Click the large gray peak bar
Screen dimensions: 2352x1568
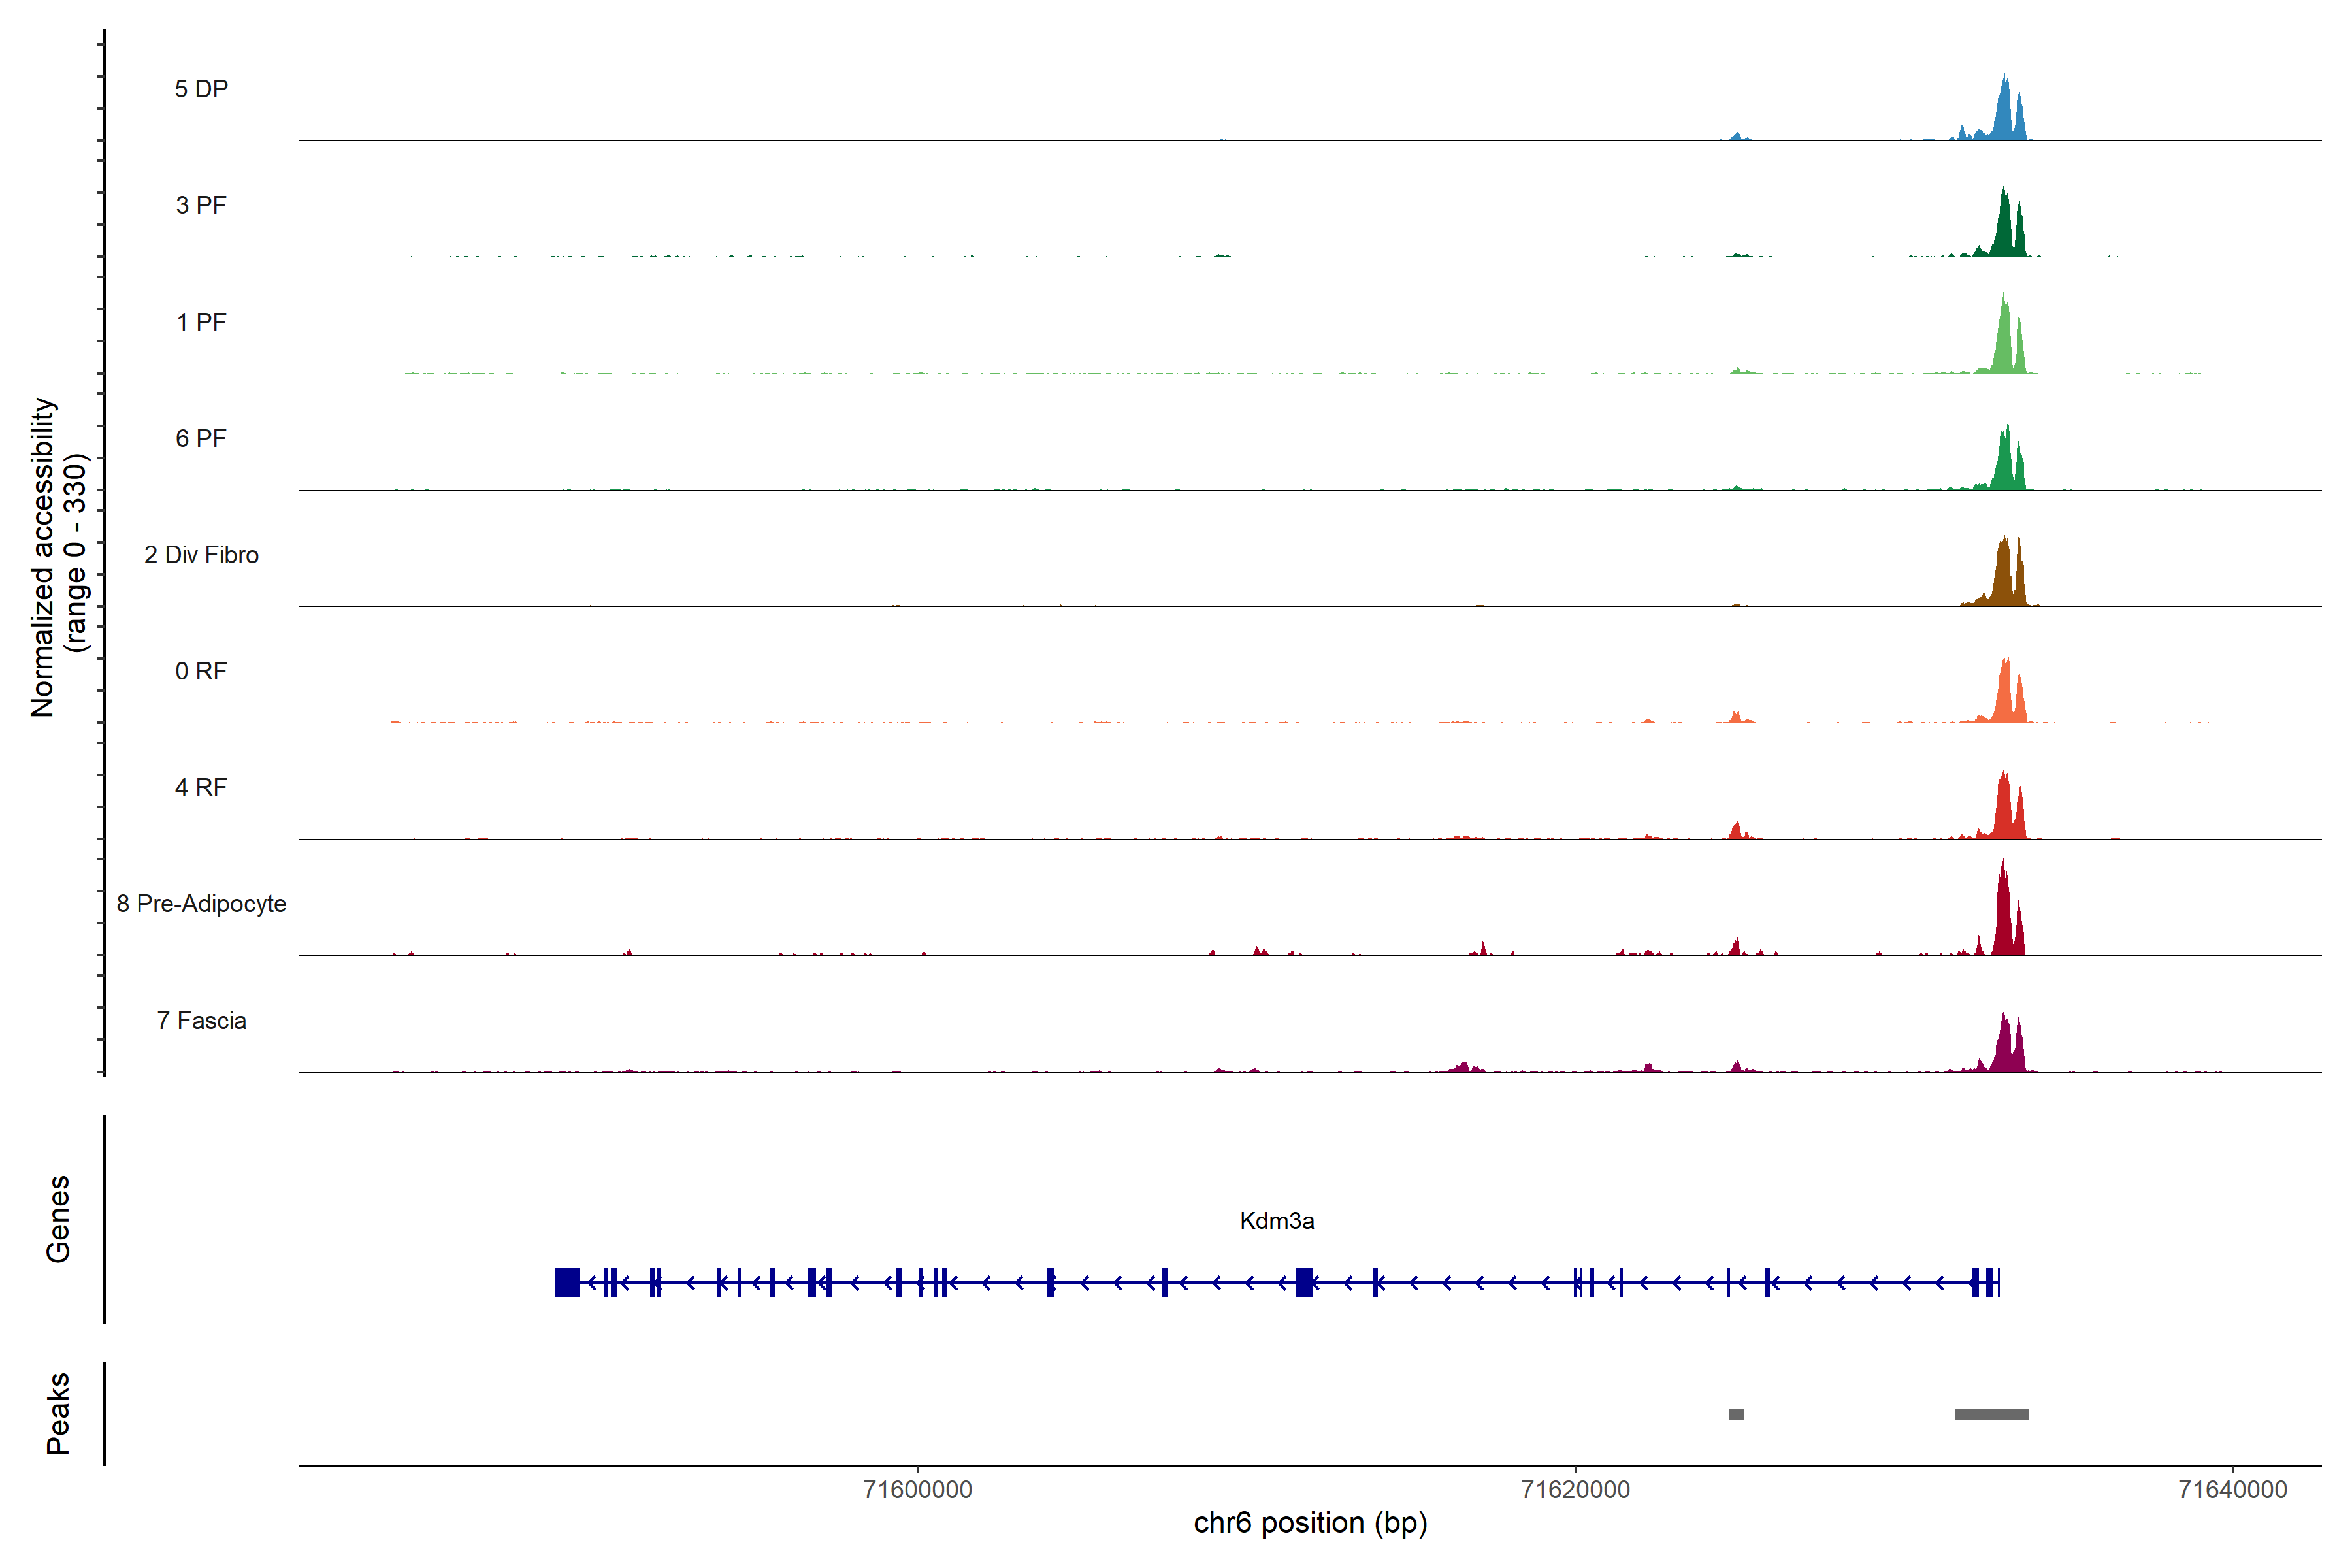pyautogui.click(x=1991, y=1414)
